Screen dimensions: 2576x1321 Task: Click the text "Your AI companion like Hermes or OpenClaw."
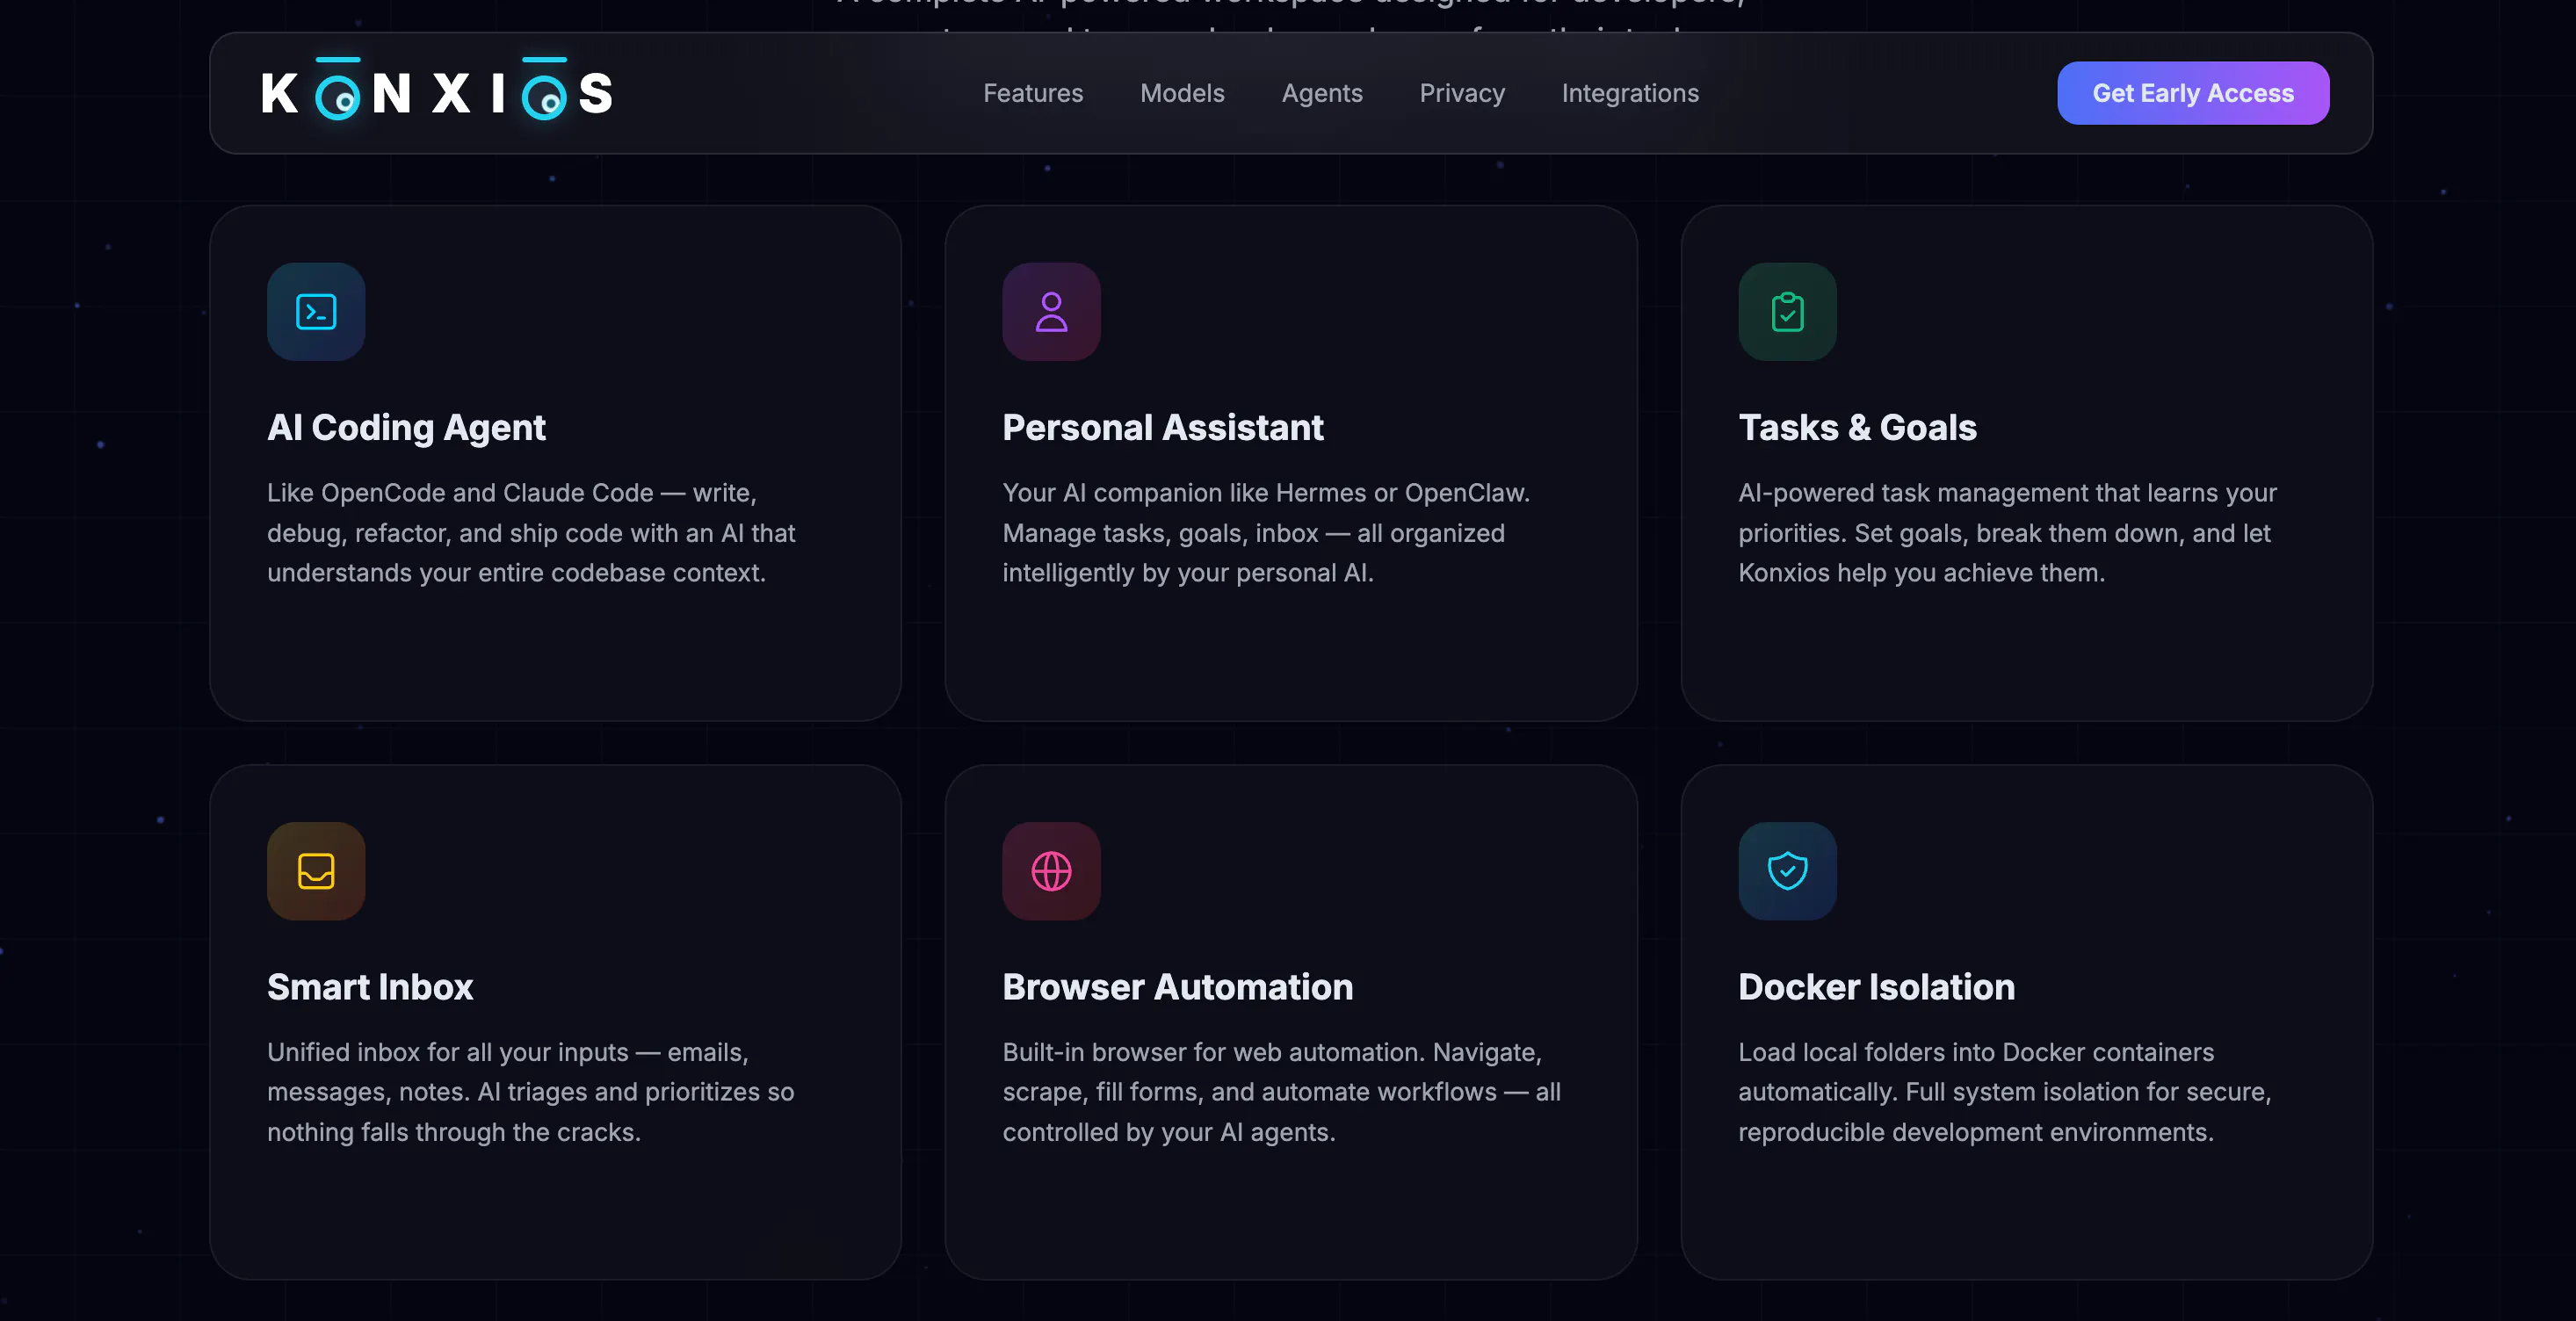1266,493
